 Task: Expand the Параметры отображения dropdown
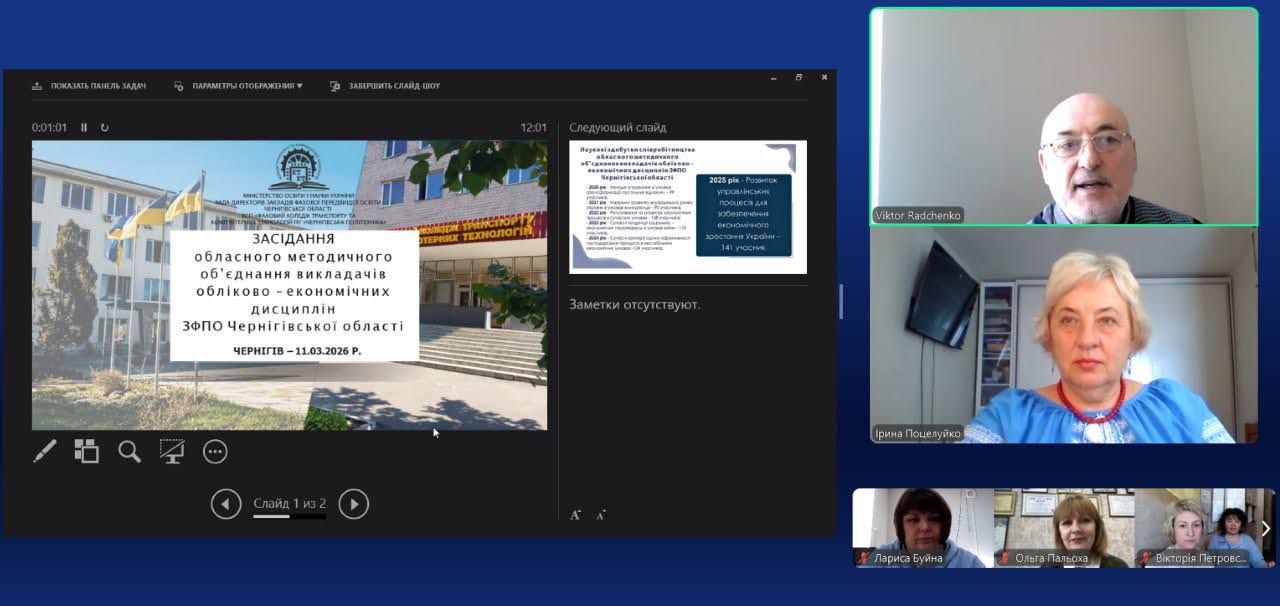coord(246,86)
